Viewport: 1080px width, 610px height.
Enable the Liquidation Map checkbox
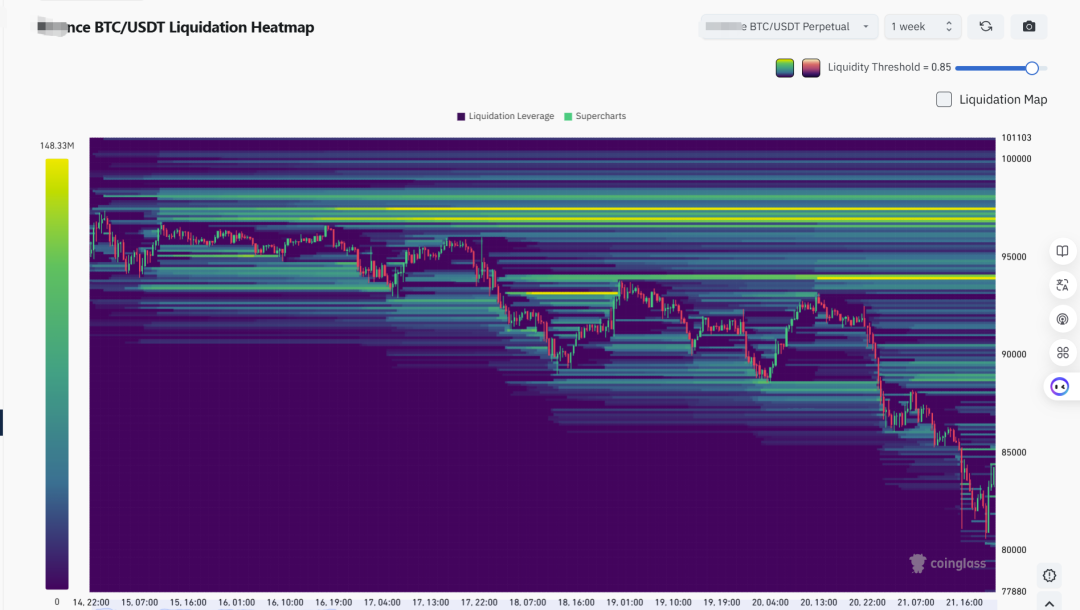pyautogui.click(x=944, y=99)
